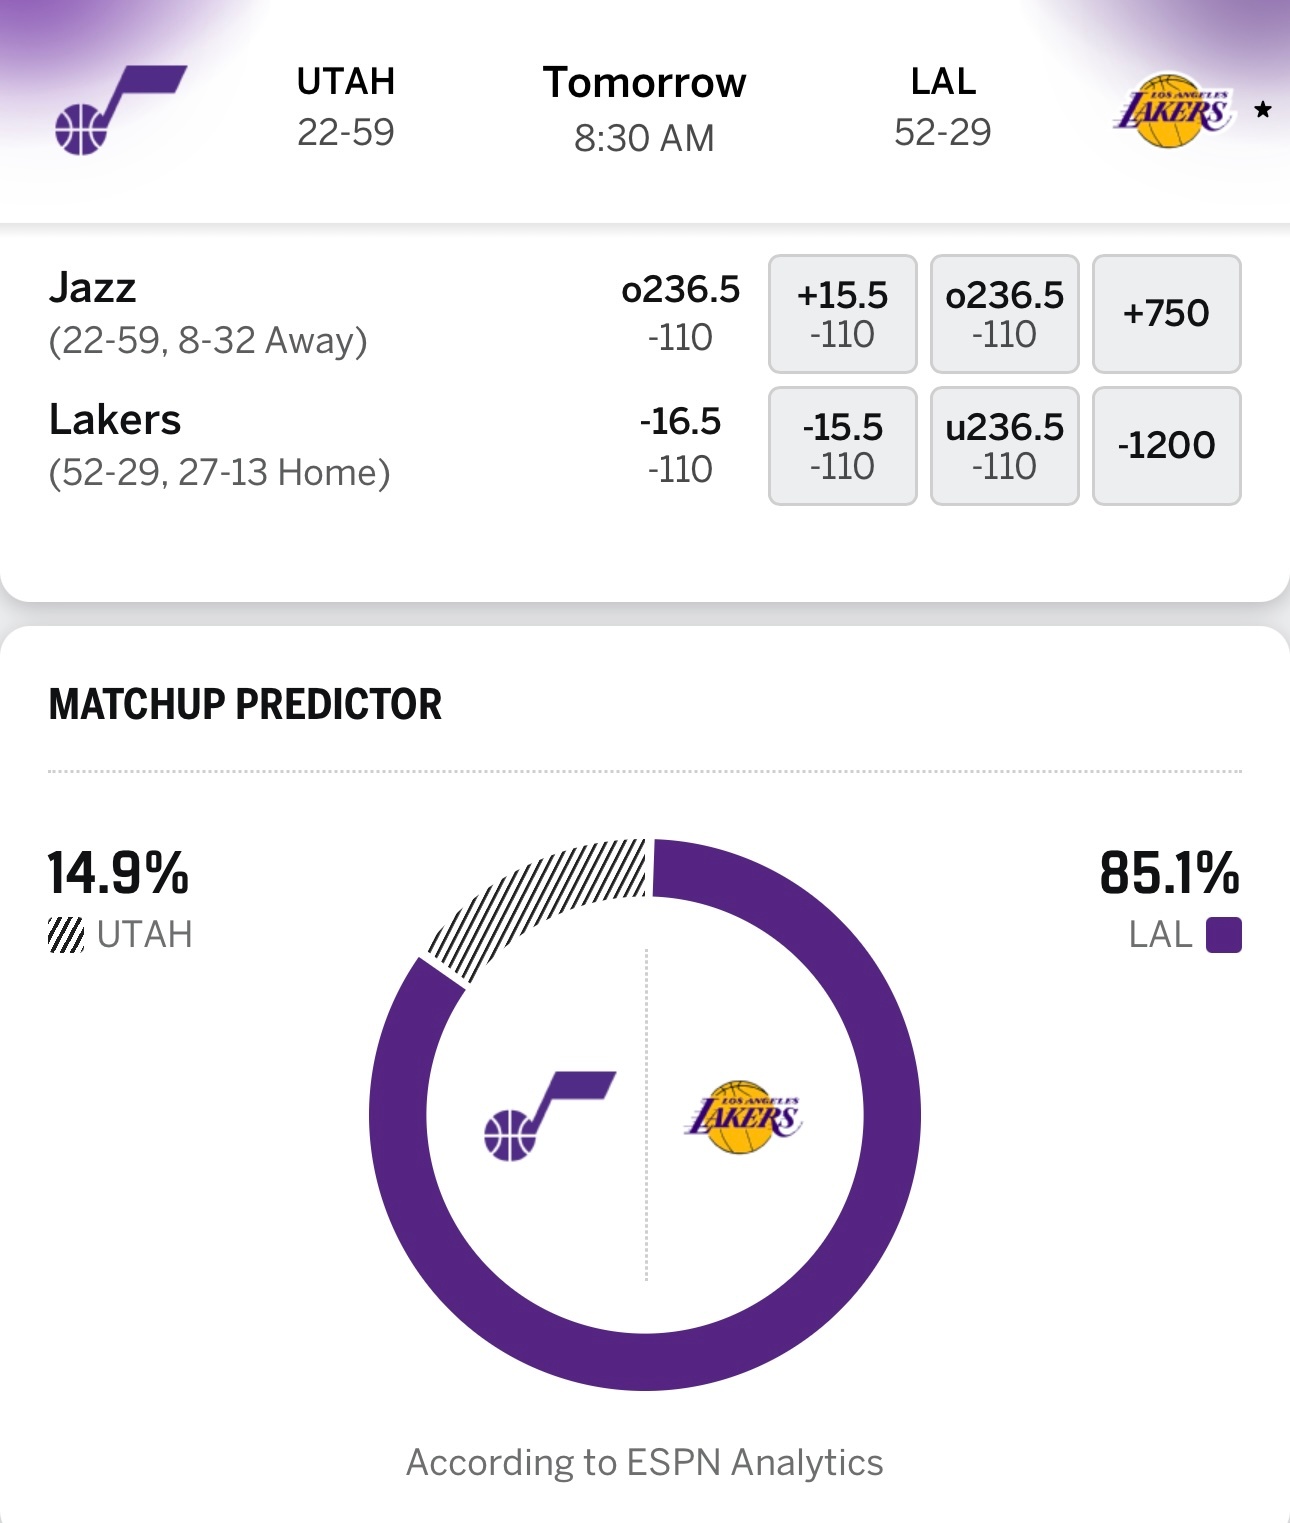The width and height of the screenshot is (1290, 1523).
Task: Choose over 236.5 total bet button
Action: click(x=1004, y=314)
